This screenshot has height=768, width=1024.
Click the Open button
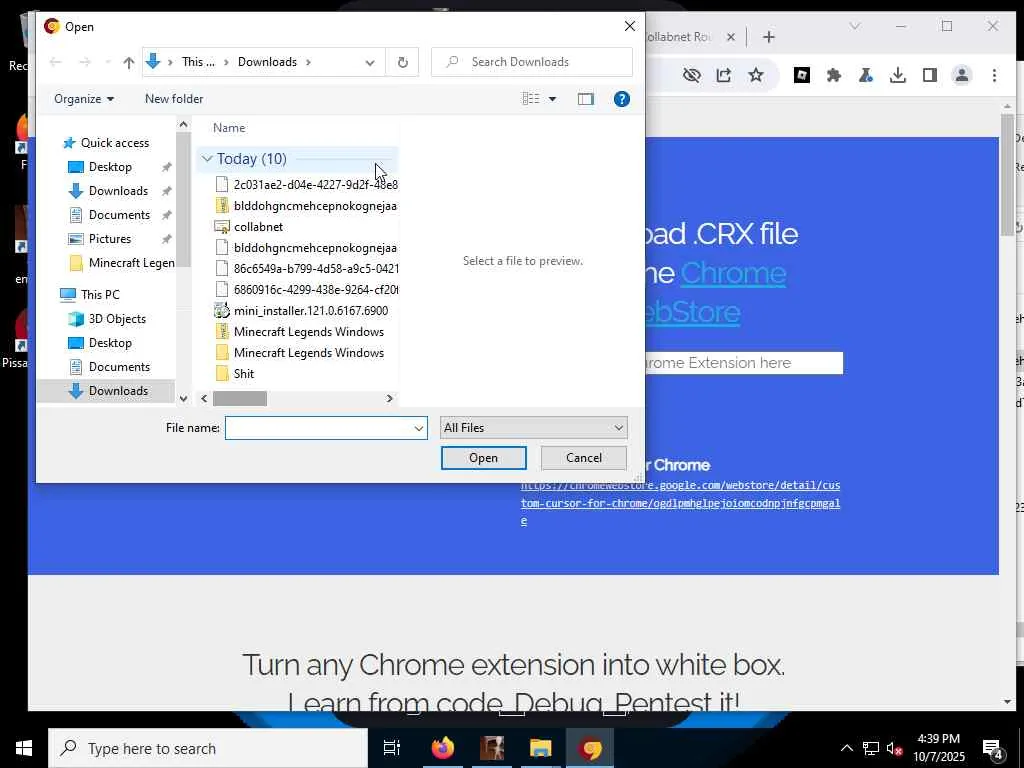click(483, 458)
